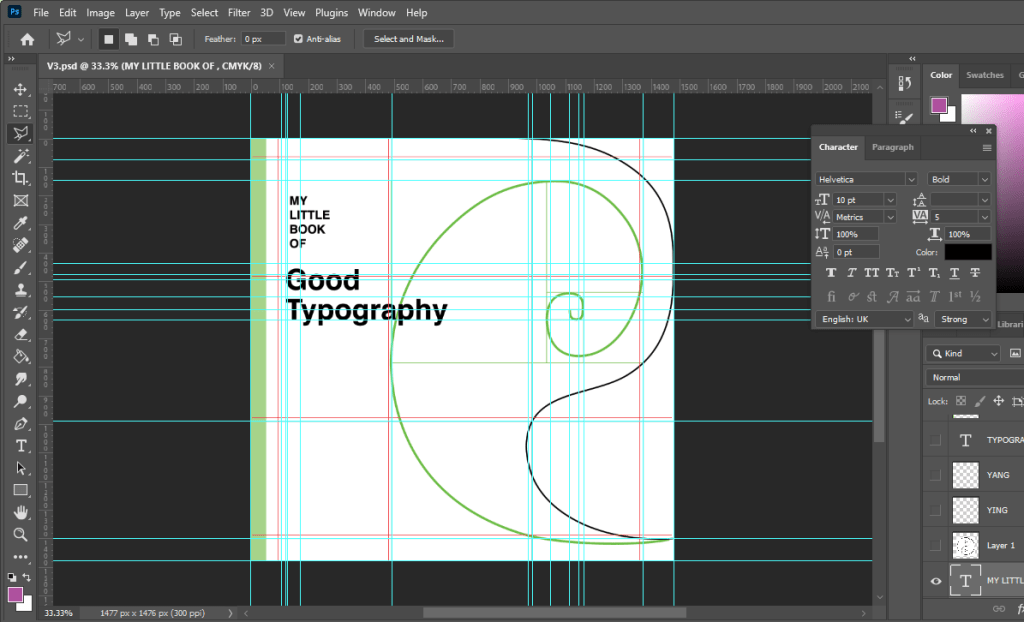The height and width of the screenshot is (622, 1024).
Task: Expand the English: UK language dropdown
Action: point(864,319)
